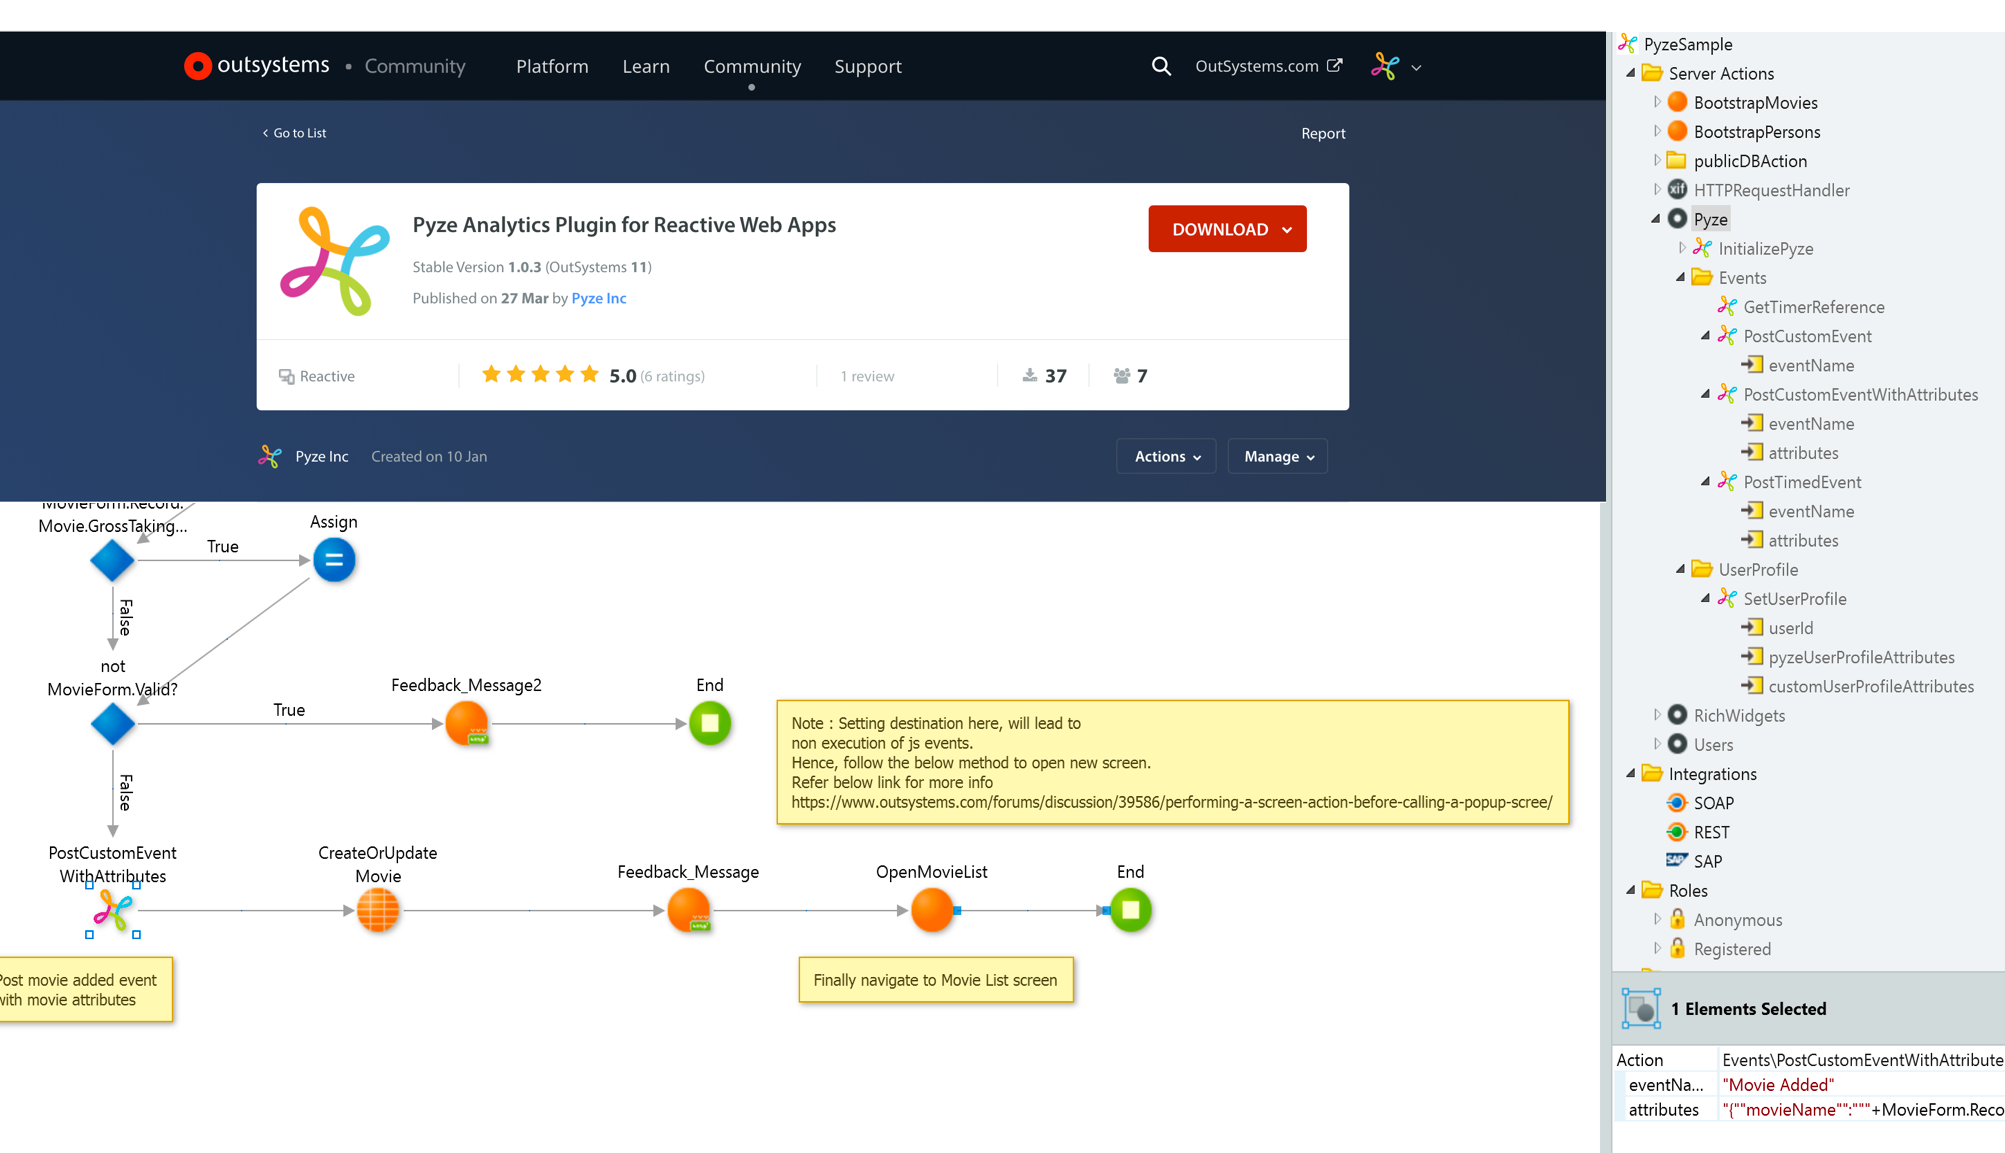This screenshot has height=1153, width=2005.
Task: Click the SAP integration icon
Action: point(1677,860)
